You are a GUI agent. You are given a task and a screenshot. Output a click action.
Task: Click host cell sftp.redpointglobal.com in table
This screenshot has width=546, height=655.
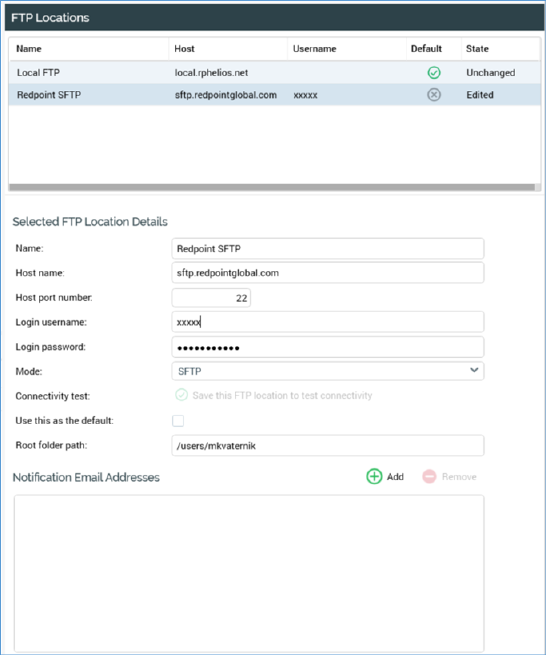(226, 95)
